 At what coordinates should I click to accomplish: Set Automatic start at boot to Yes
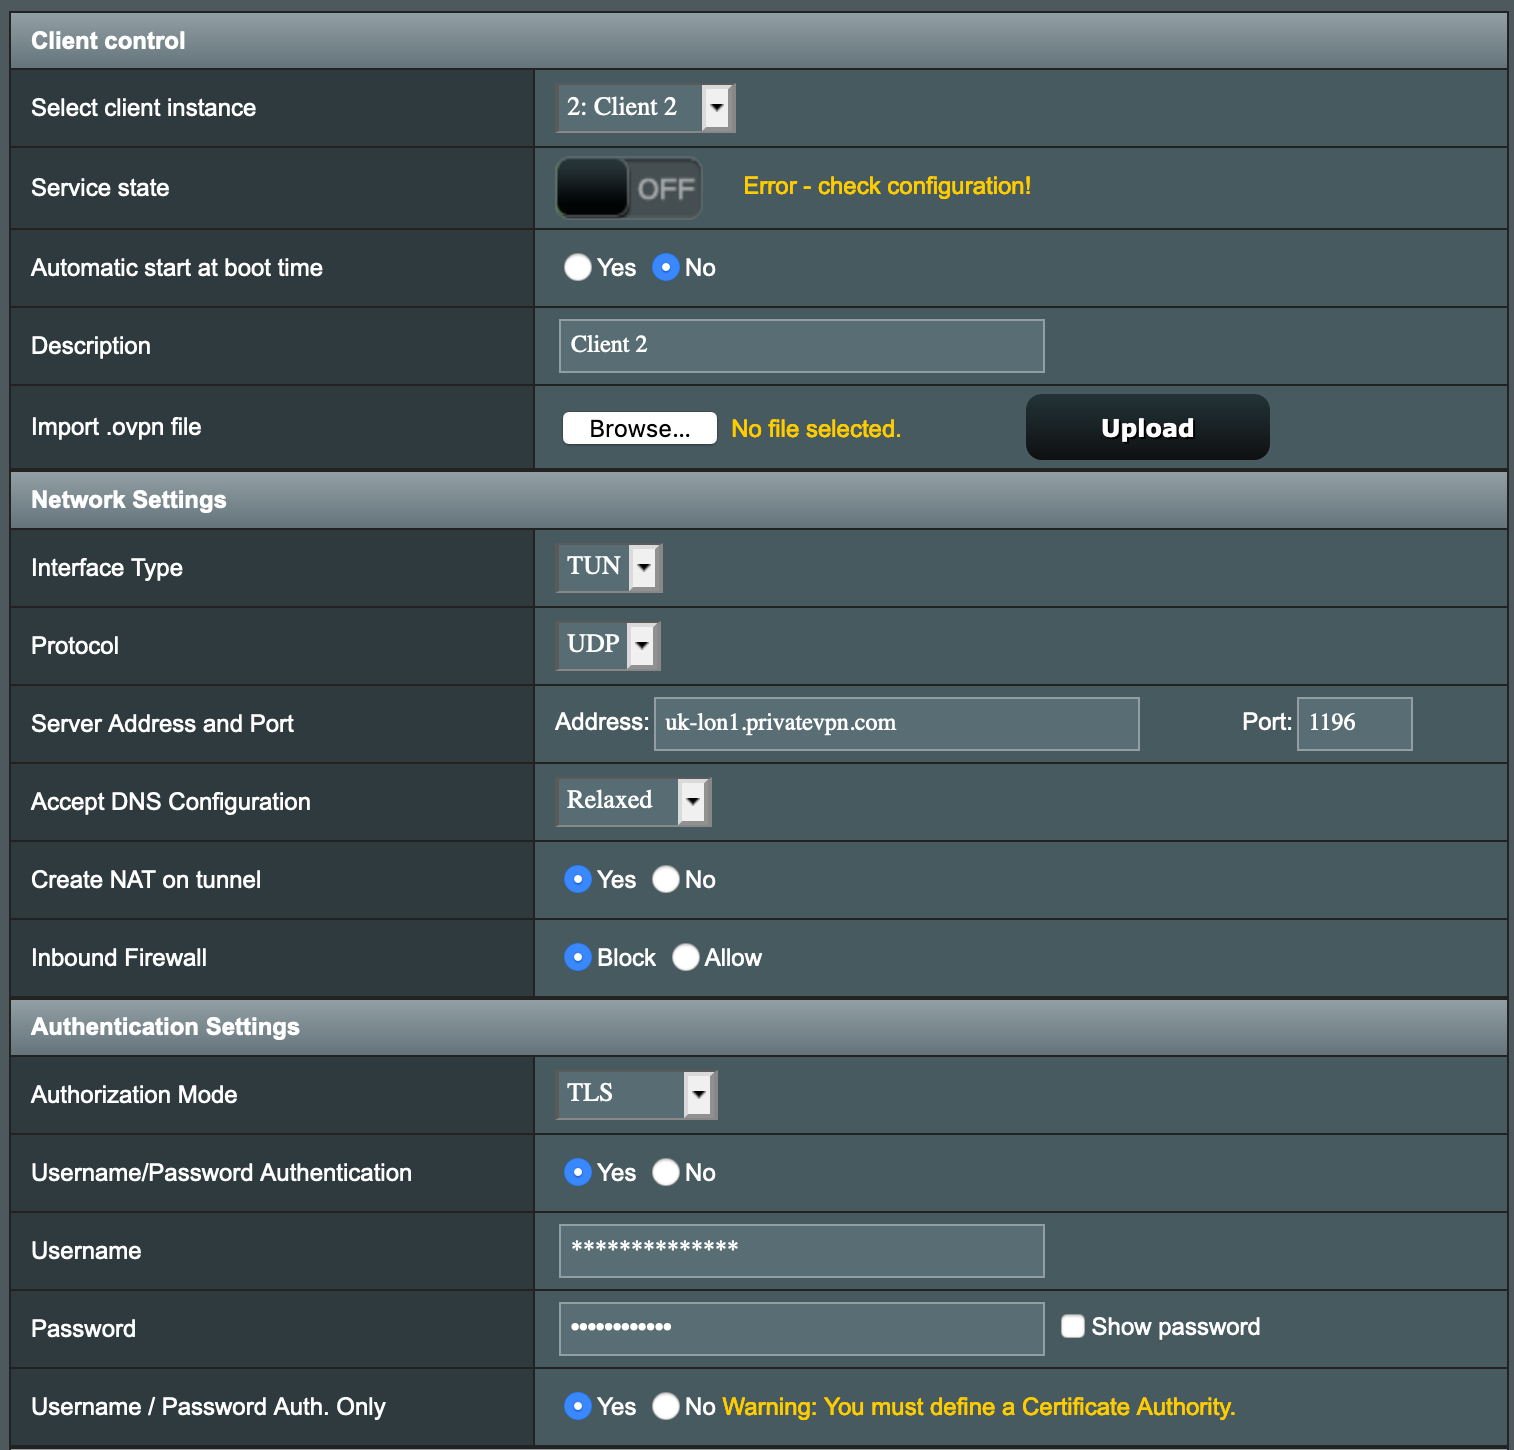coord(577,267)
